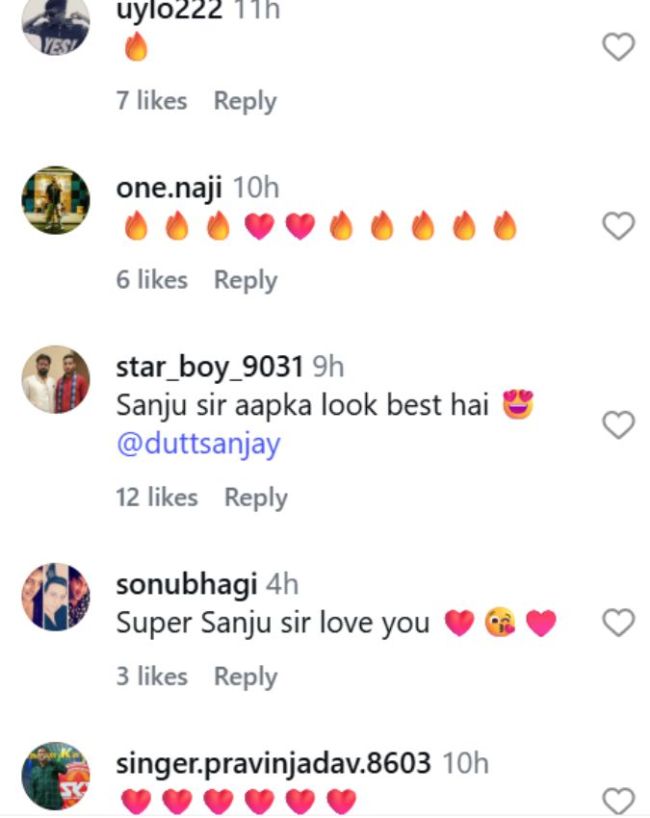The height and width of the screenshot is (818, 650).
Task: Open sonubhagi's profile picture
Action: pyautogui.click(x=56, y=596)
